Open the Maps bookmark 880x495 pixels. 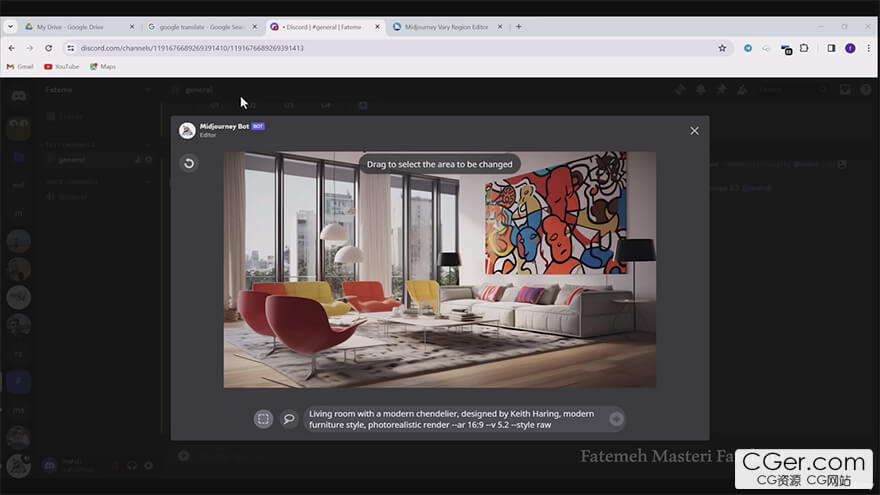pyautogui.click(x=103, y=67)
